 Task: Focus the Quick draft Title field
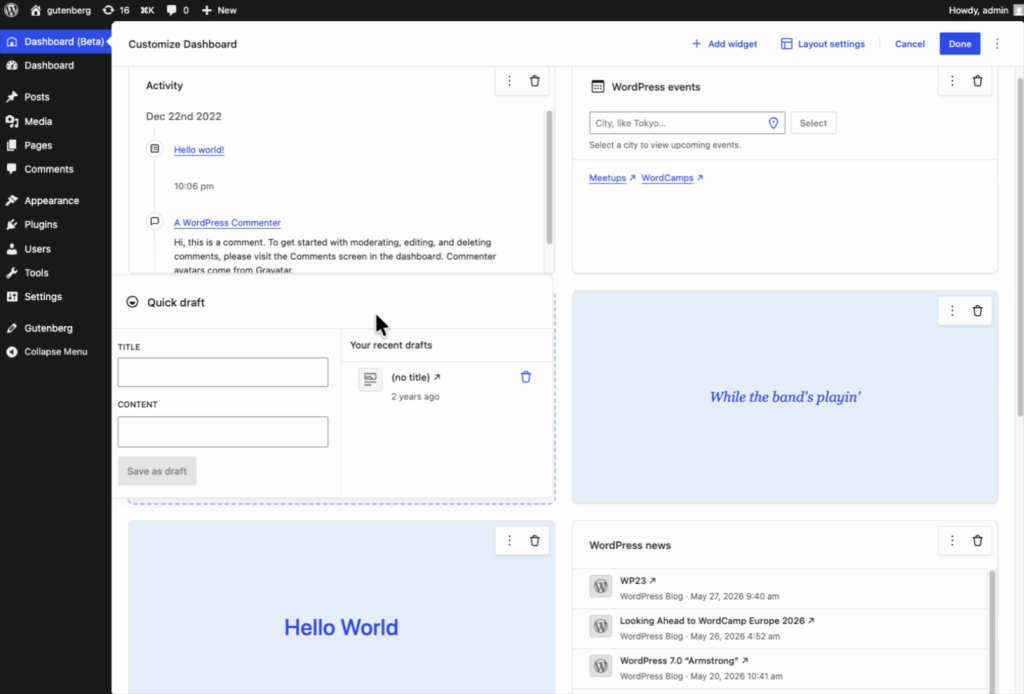click(x=223, y=372)
